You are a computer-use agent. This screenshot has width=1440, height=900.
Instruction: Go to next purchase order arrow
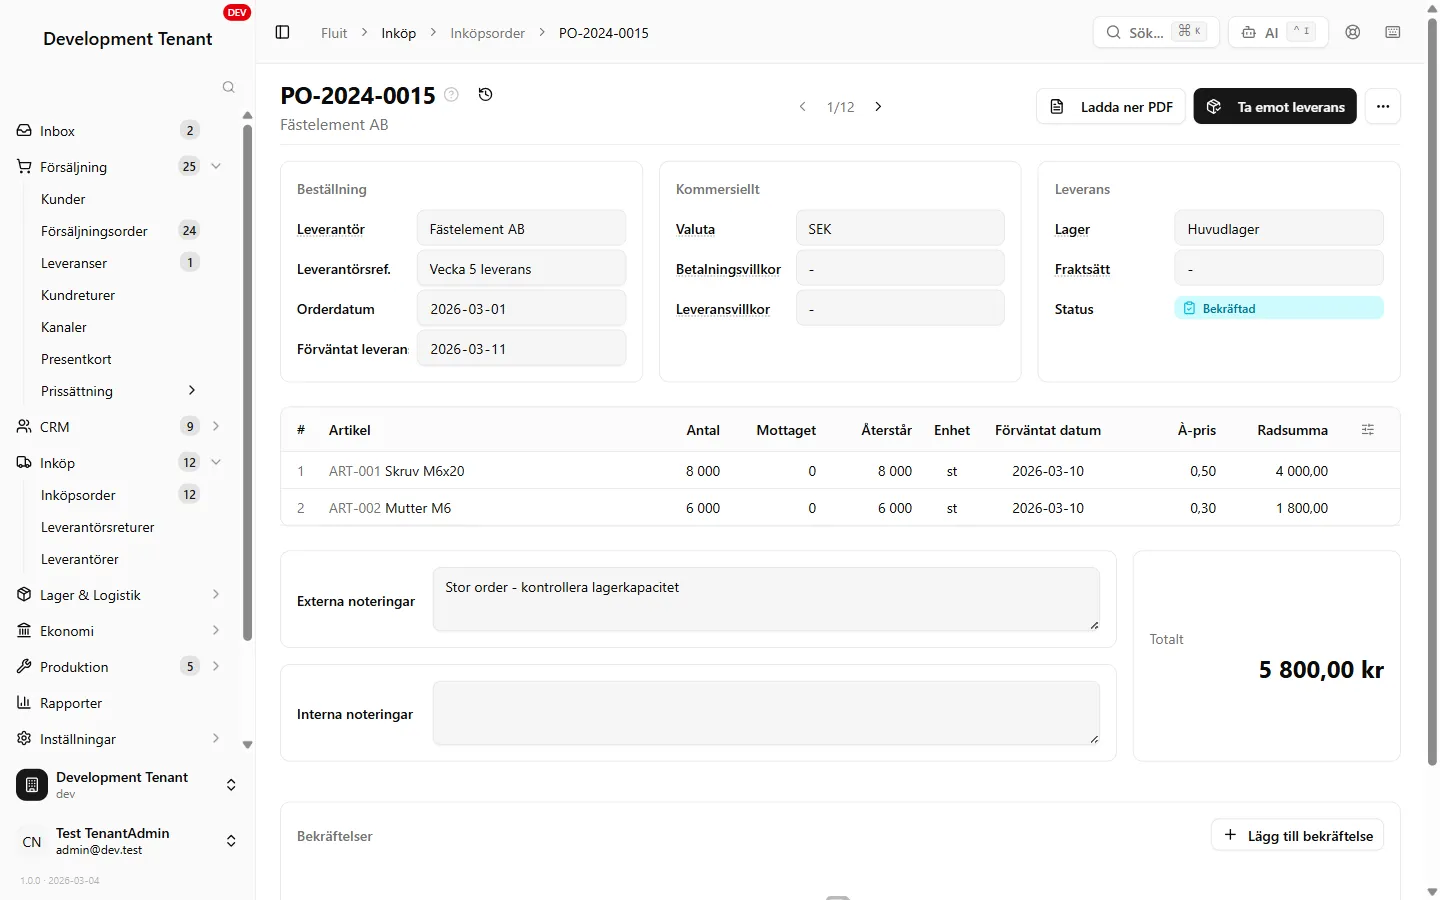878,106
